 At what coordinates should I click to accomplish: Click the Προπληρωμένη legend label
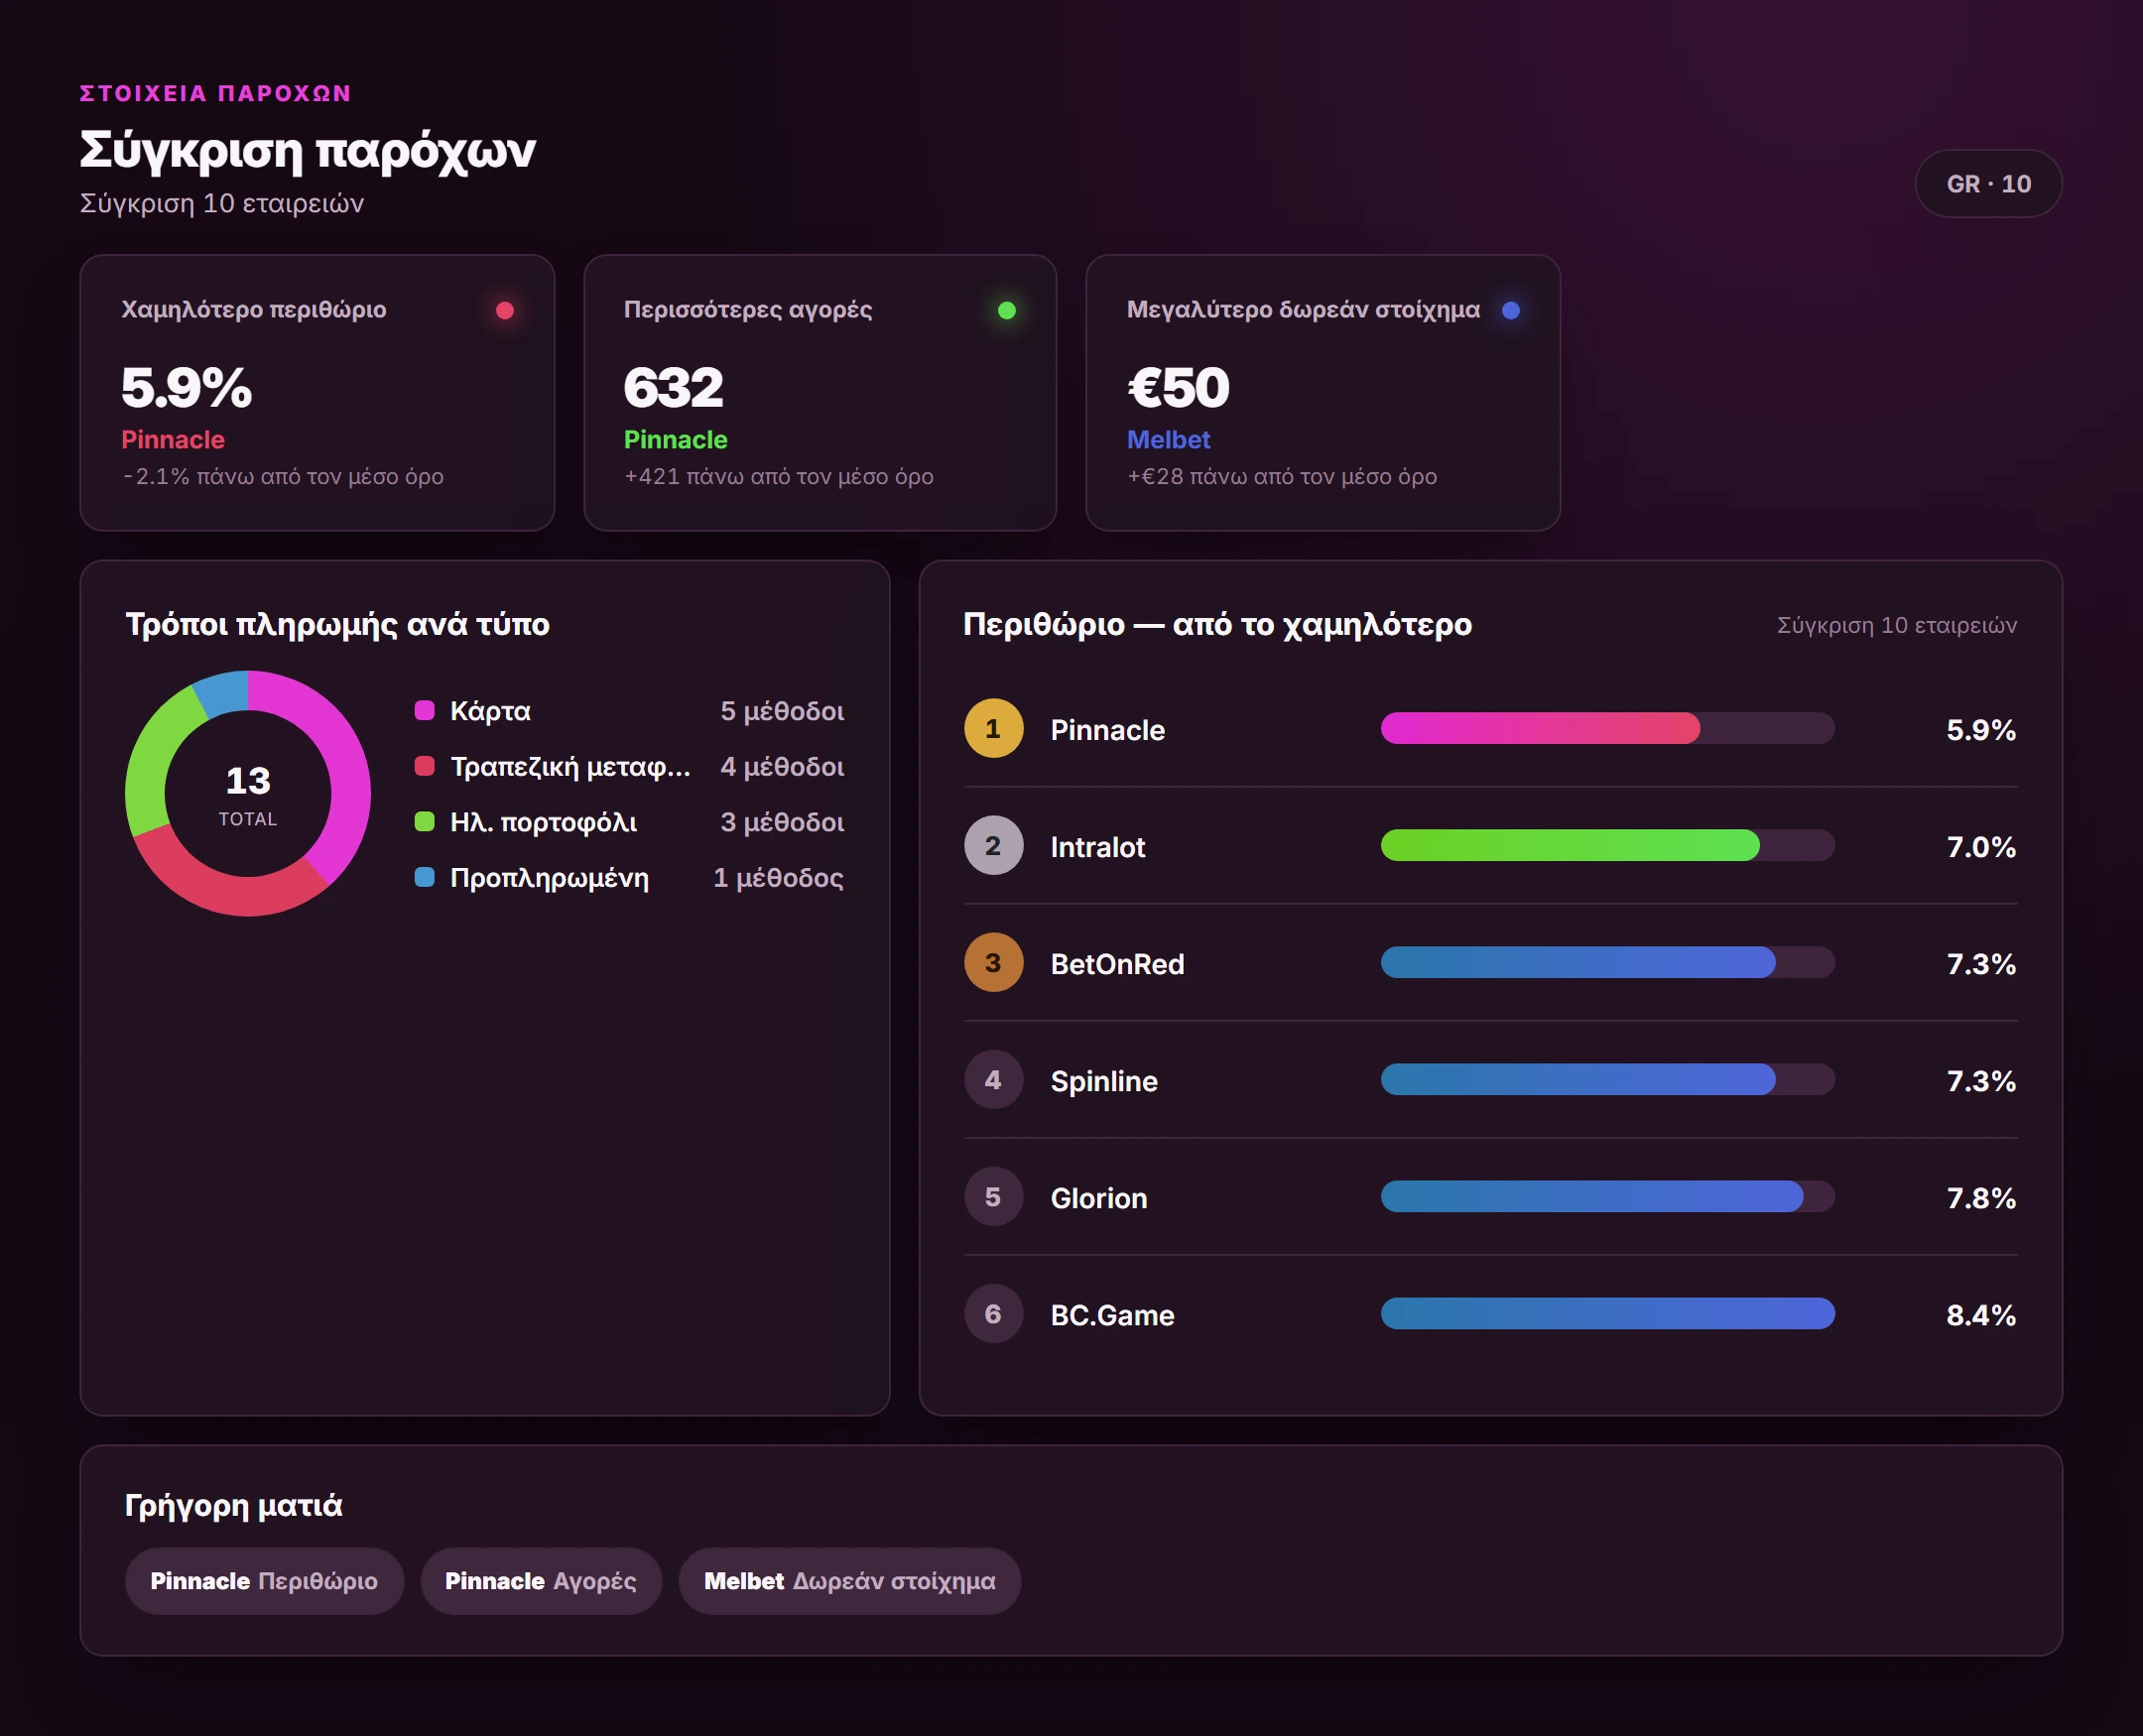[550, 878]
